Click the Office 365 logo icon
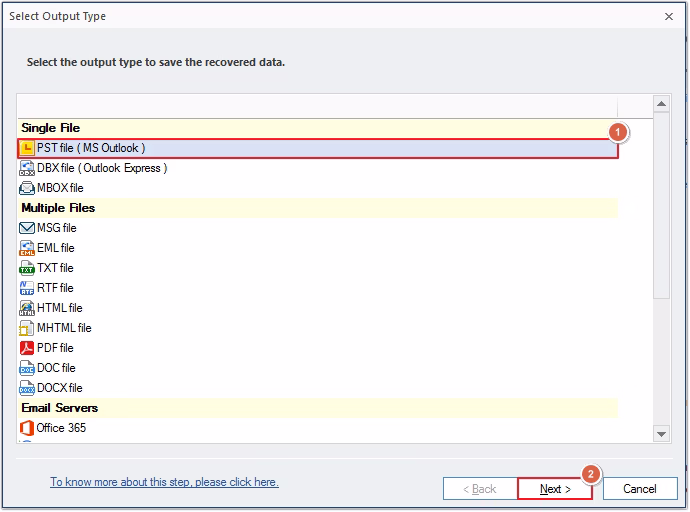 click(x=27, y=428)
